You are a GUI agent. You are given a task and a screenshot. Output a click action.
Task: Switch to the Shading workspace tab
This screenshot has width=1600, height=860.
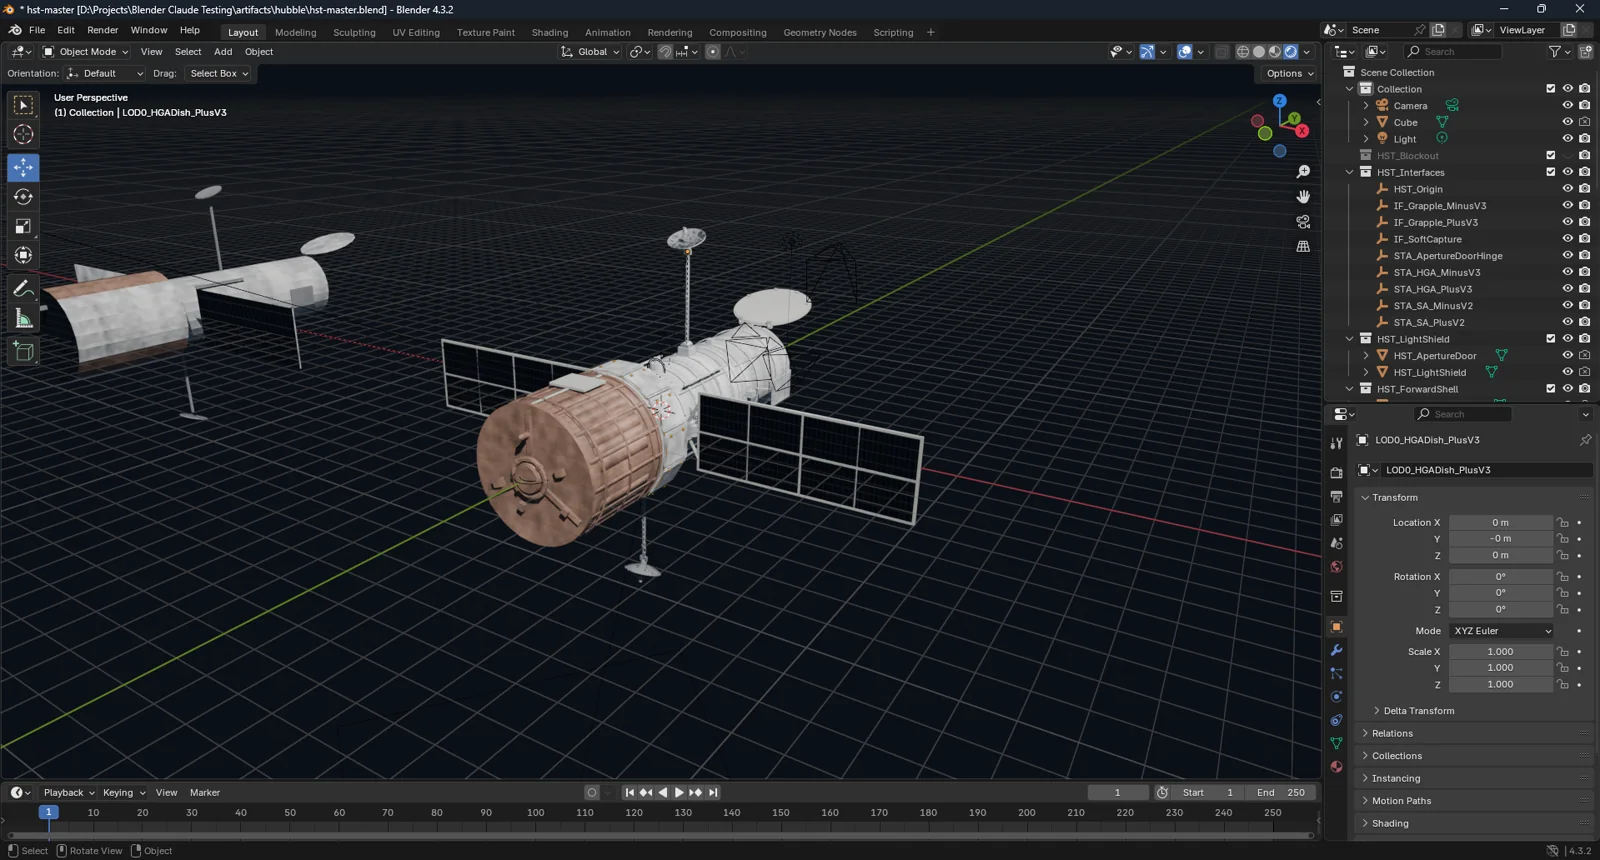tap(550, 32)
